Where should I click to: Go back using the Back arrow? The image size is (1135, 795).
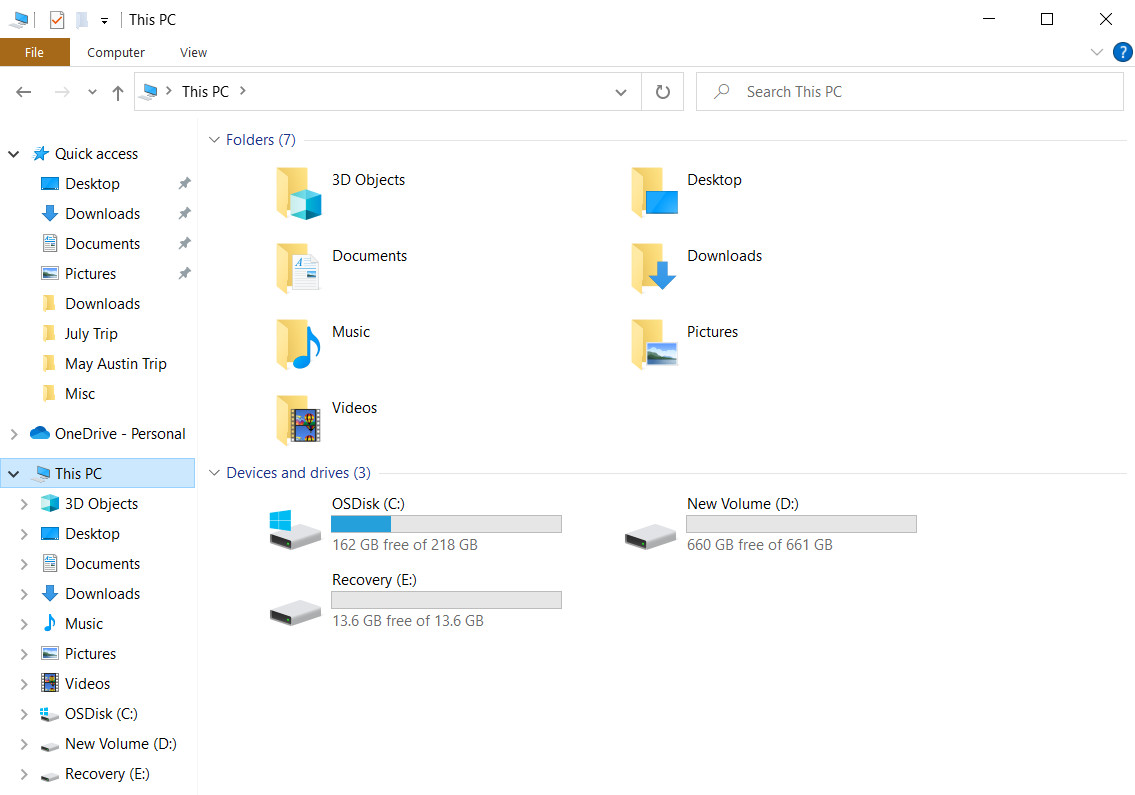pyautogui.click(x=24, y=92)
